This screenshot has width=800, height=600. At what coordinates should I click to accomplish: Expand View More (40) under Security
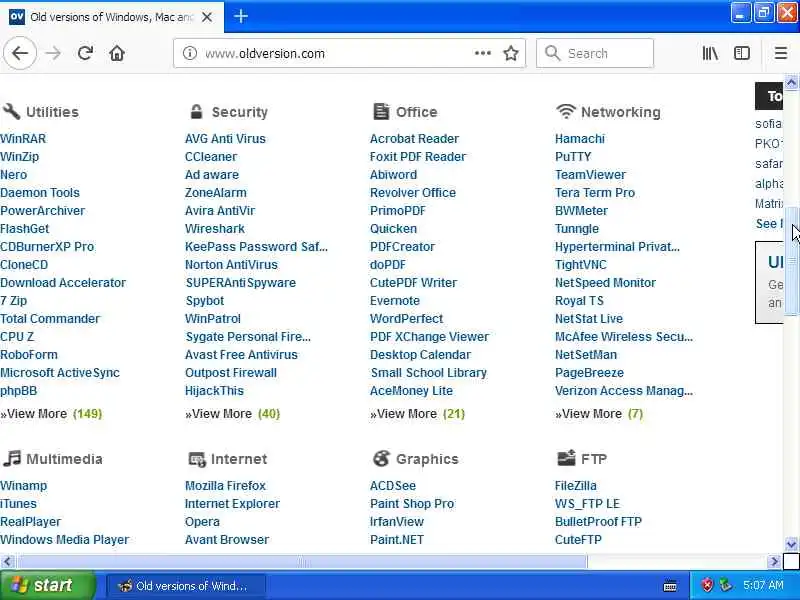233,413
